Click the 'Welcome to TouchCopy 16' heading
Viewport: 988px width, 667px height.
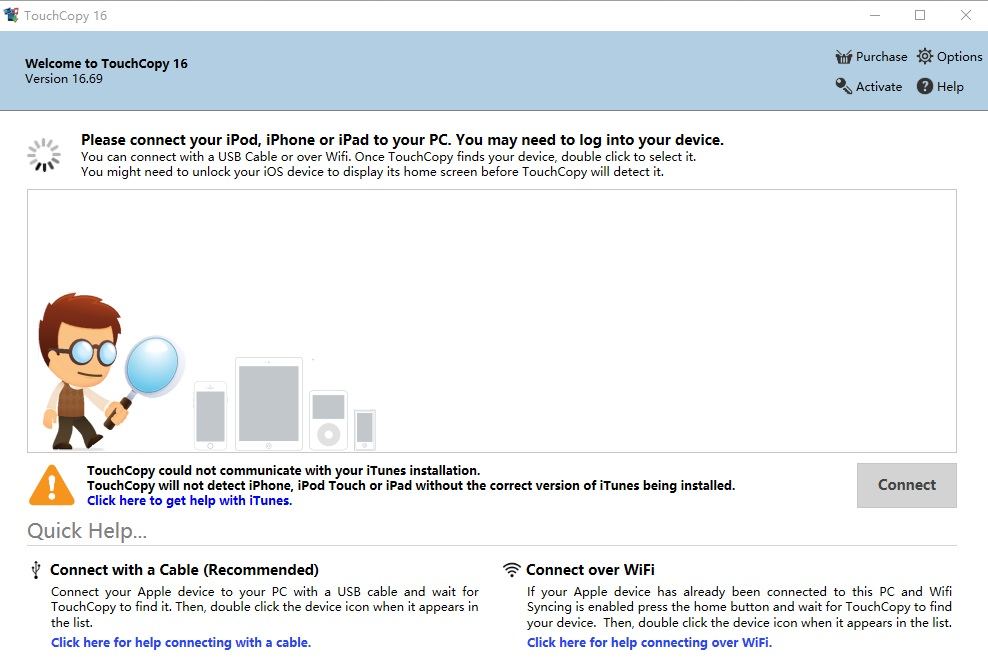tap(106, 63)
